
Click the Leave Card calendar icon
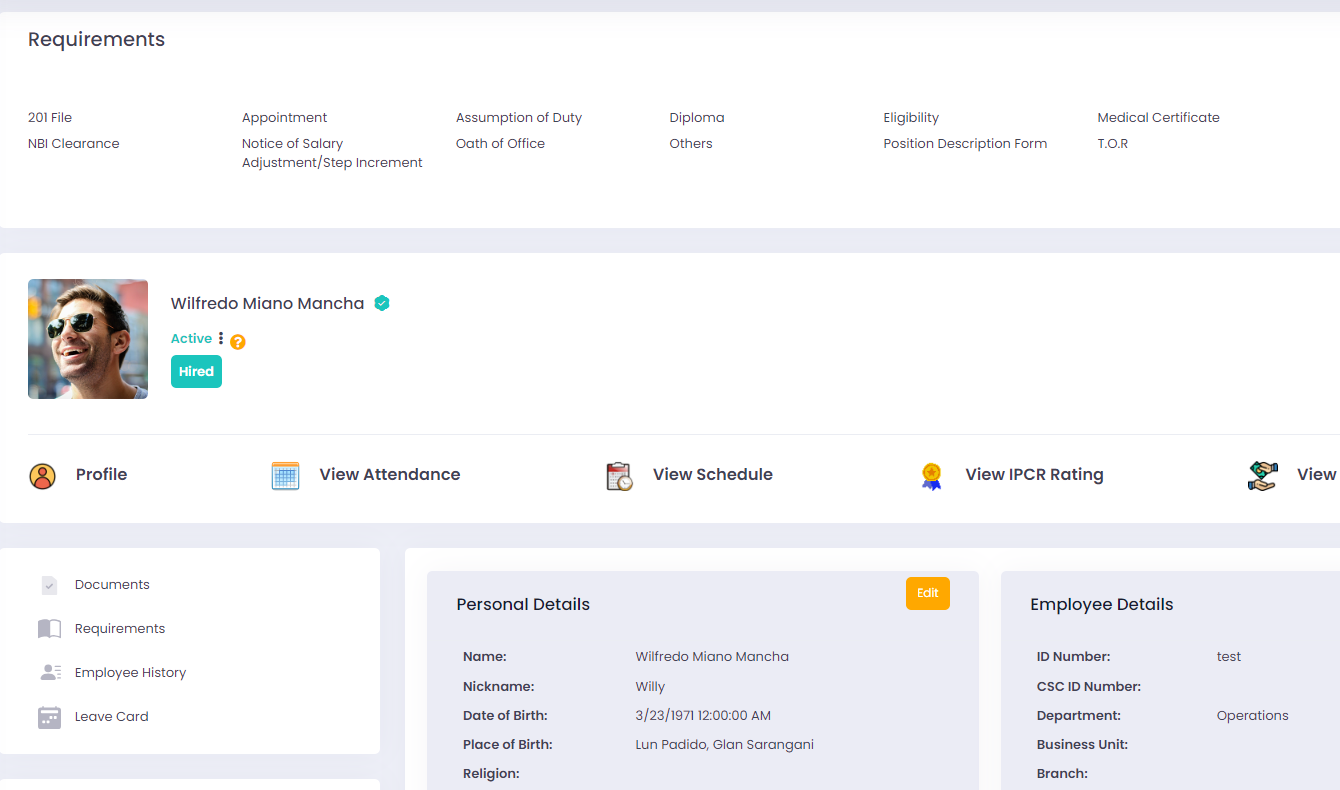49,717
